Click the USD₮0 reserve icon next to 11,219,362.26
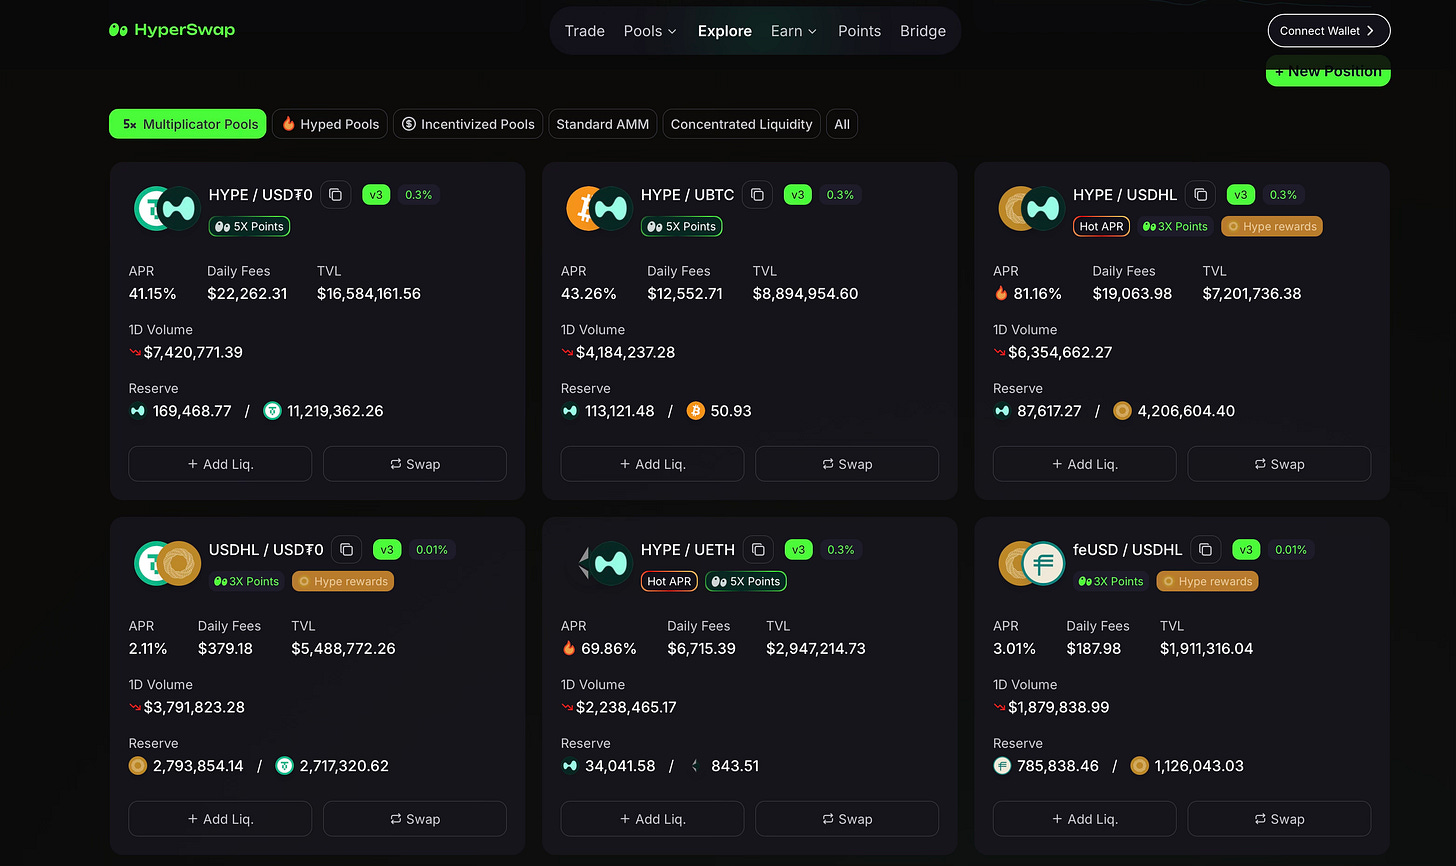This screenshot has height=866, width=1456. pyautogui.click(x=272, y=411)
